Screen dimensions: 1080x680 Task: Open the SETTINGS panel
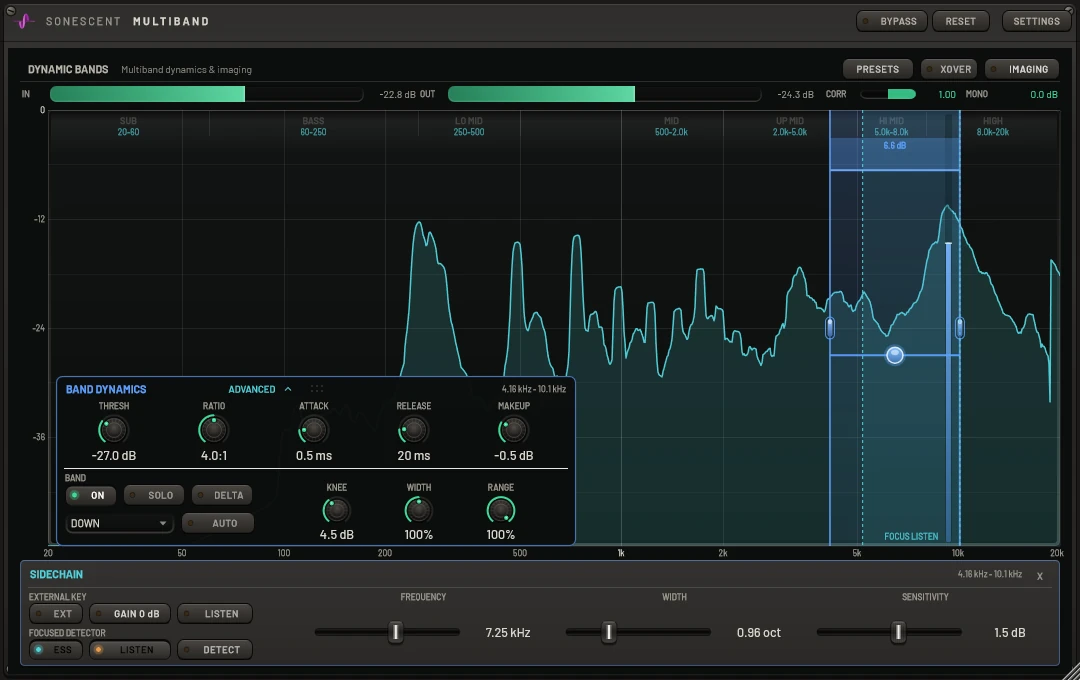(x=1036, y=21)
